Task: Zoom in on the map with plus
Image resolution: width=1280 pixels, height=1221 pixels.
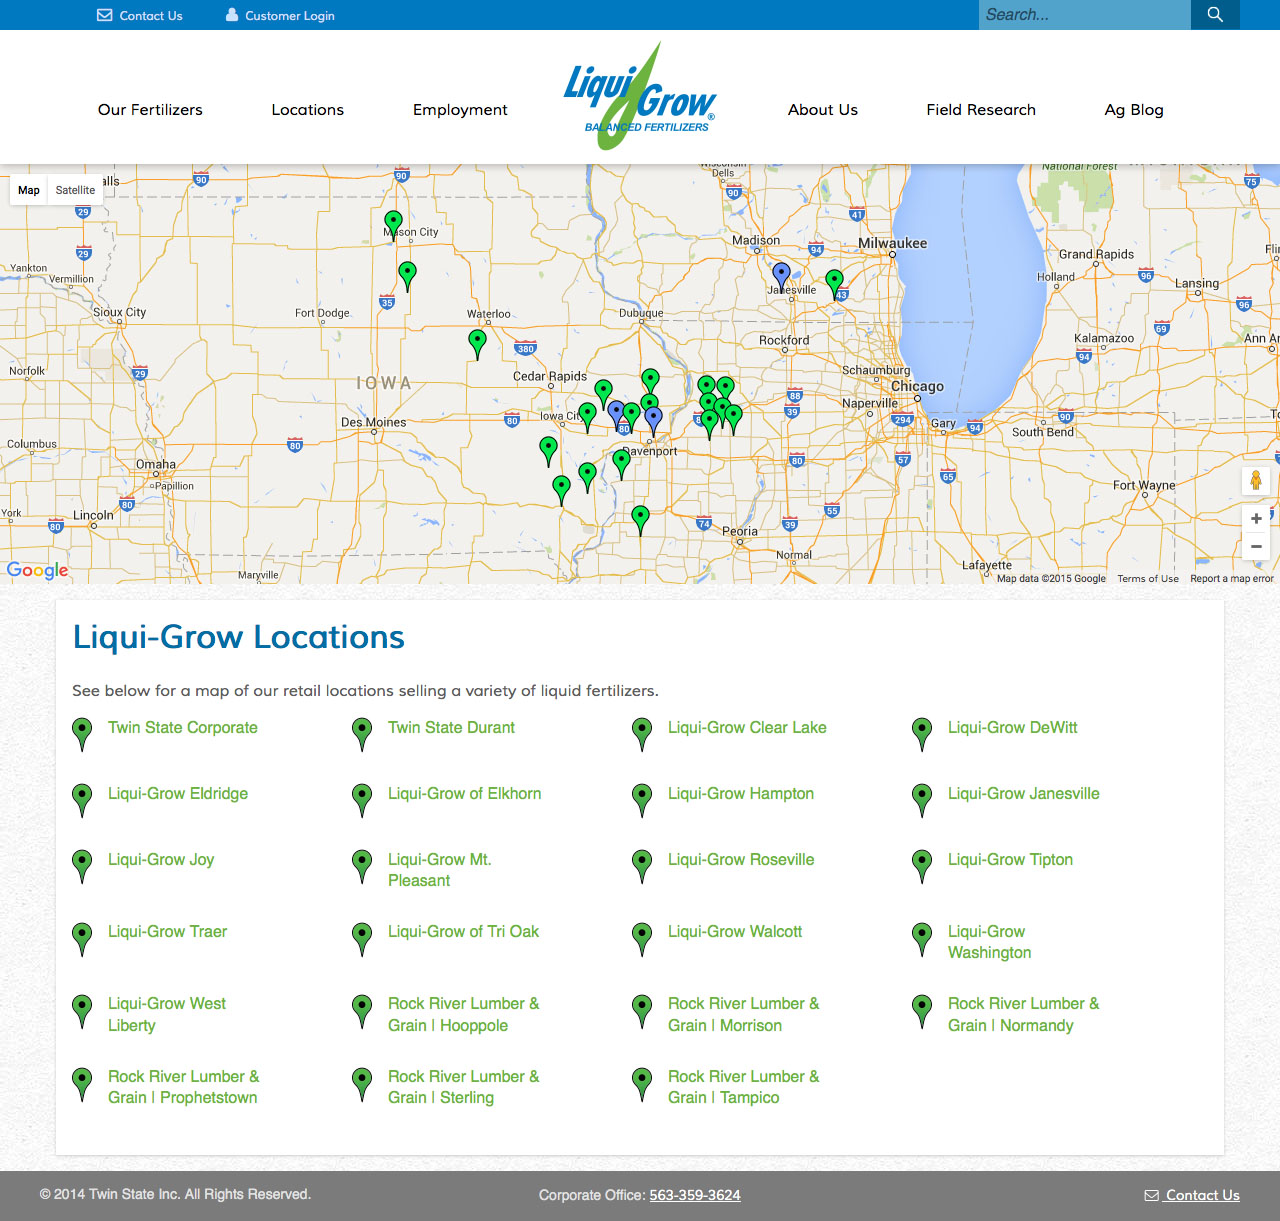Action: 1256,519
